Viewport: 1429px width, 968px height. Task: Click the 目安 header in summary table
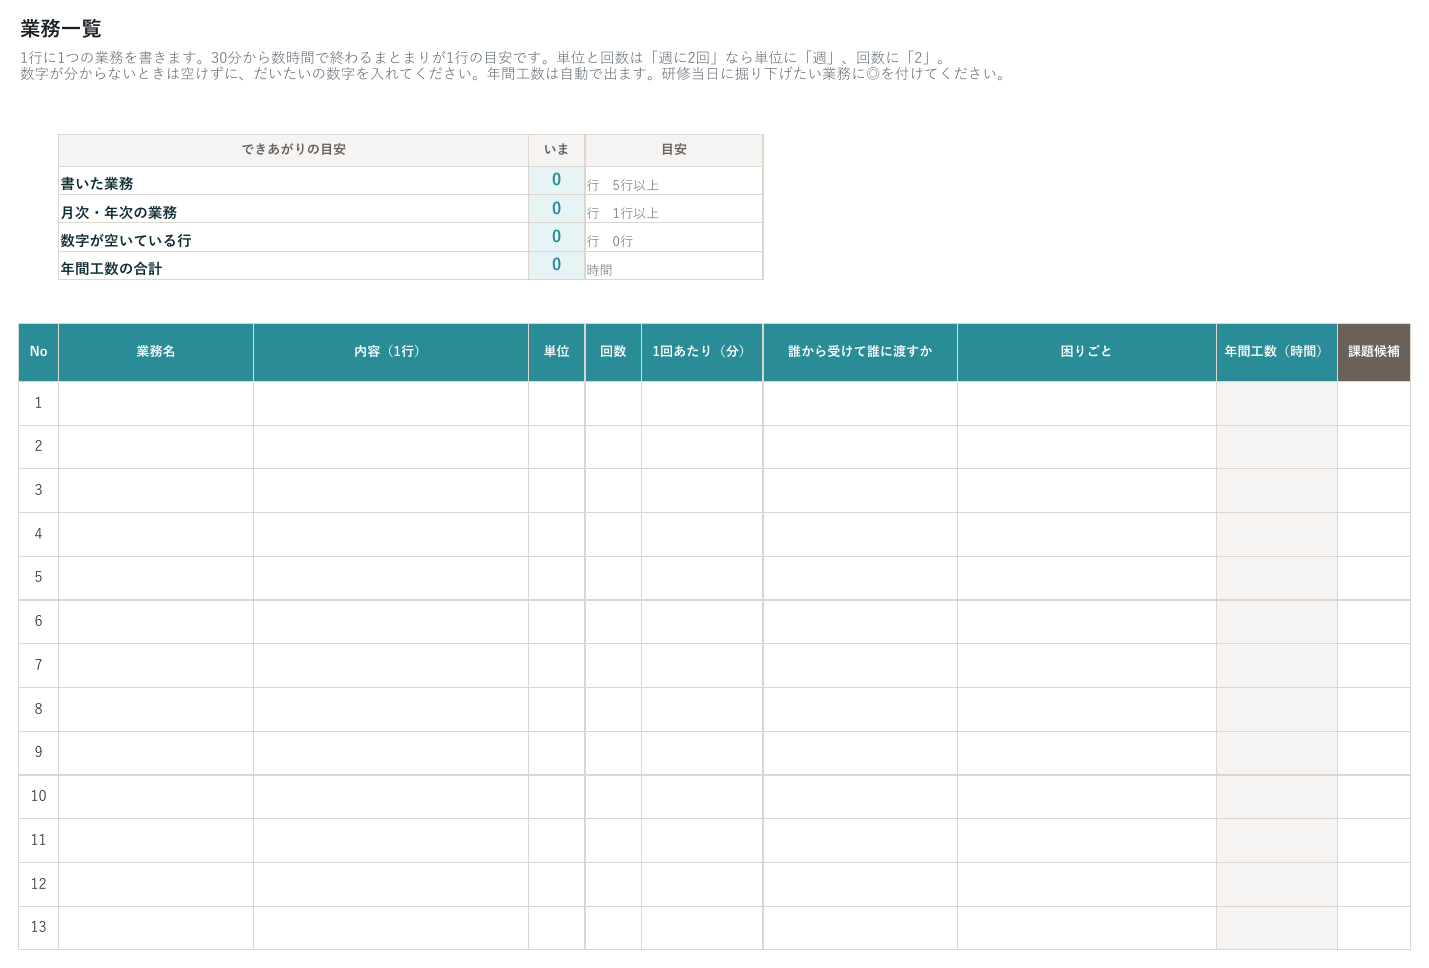pos(674,150)
